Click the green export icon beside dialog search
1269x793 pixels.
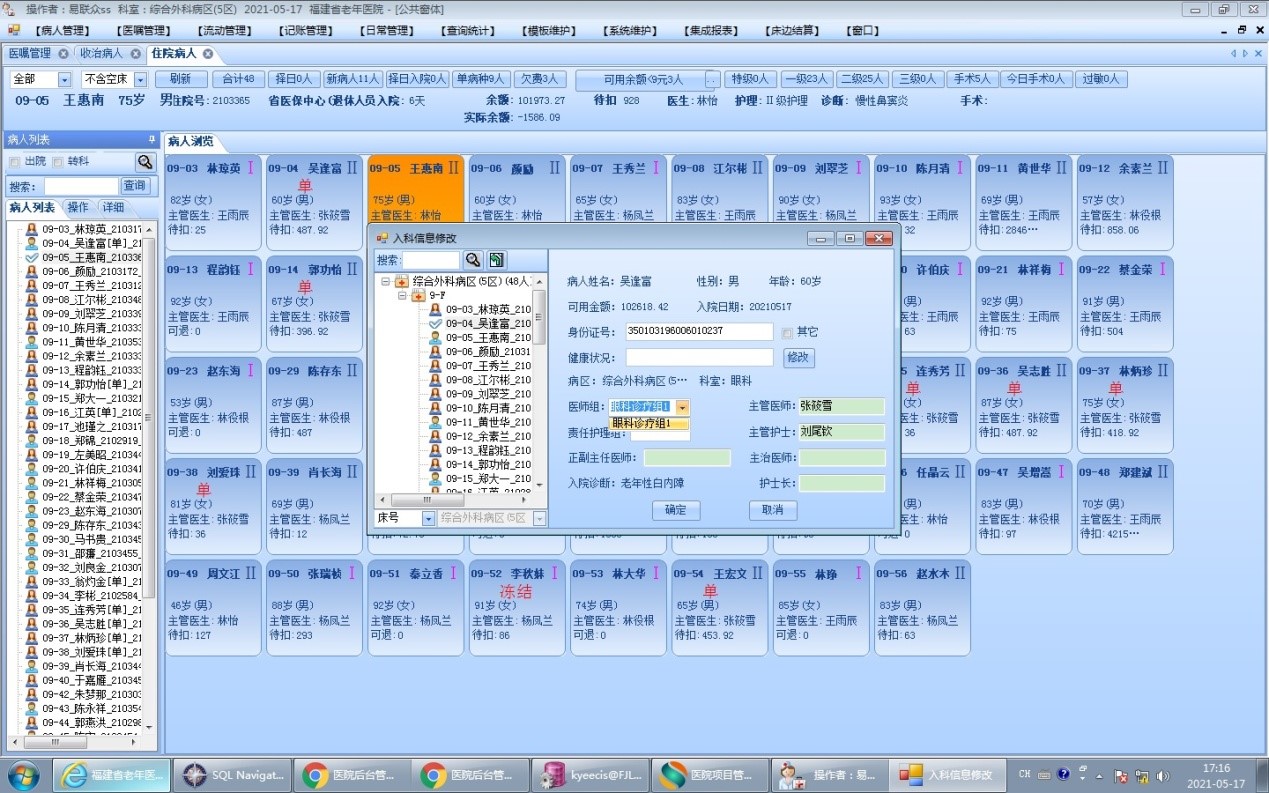click(x=496, y=260)
